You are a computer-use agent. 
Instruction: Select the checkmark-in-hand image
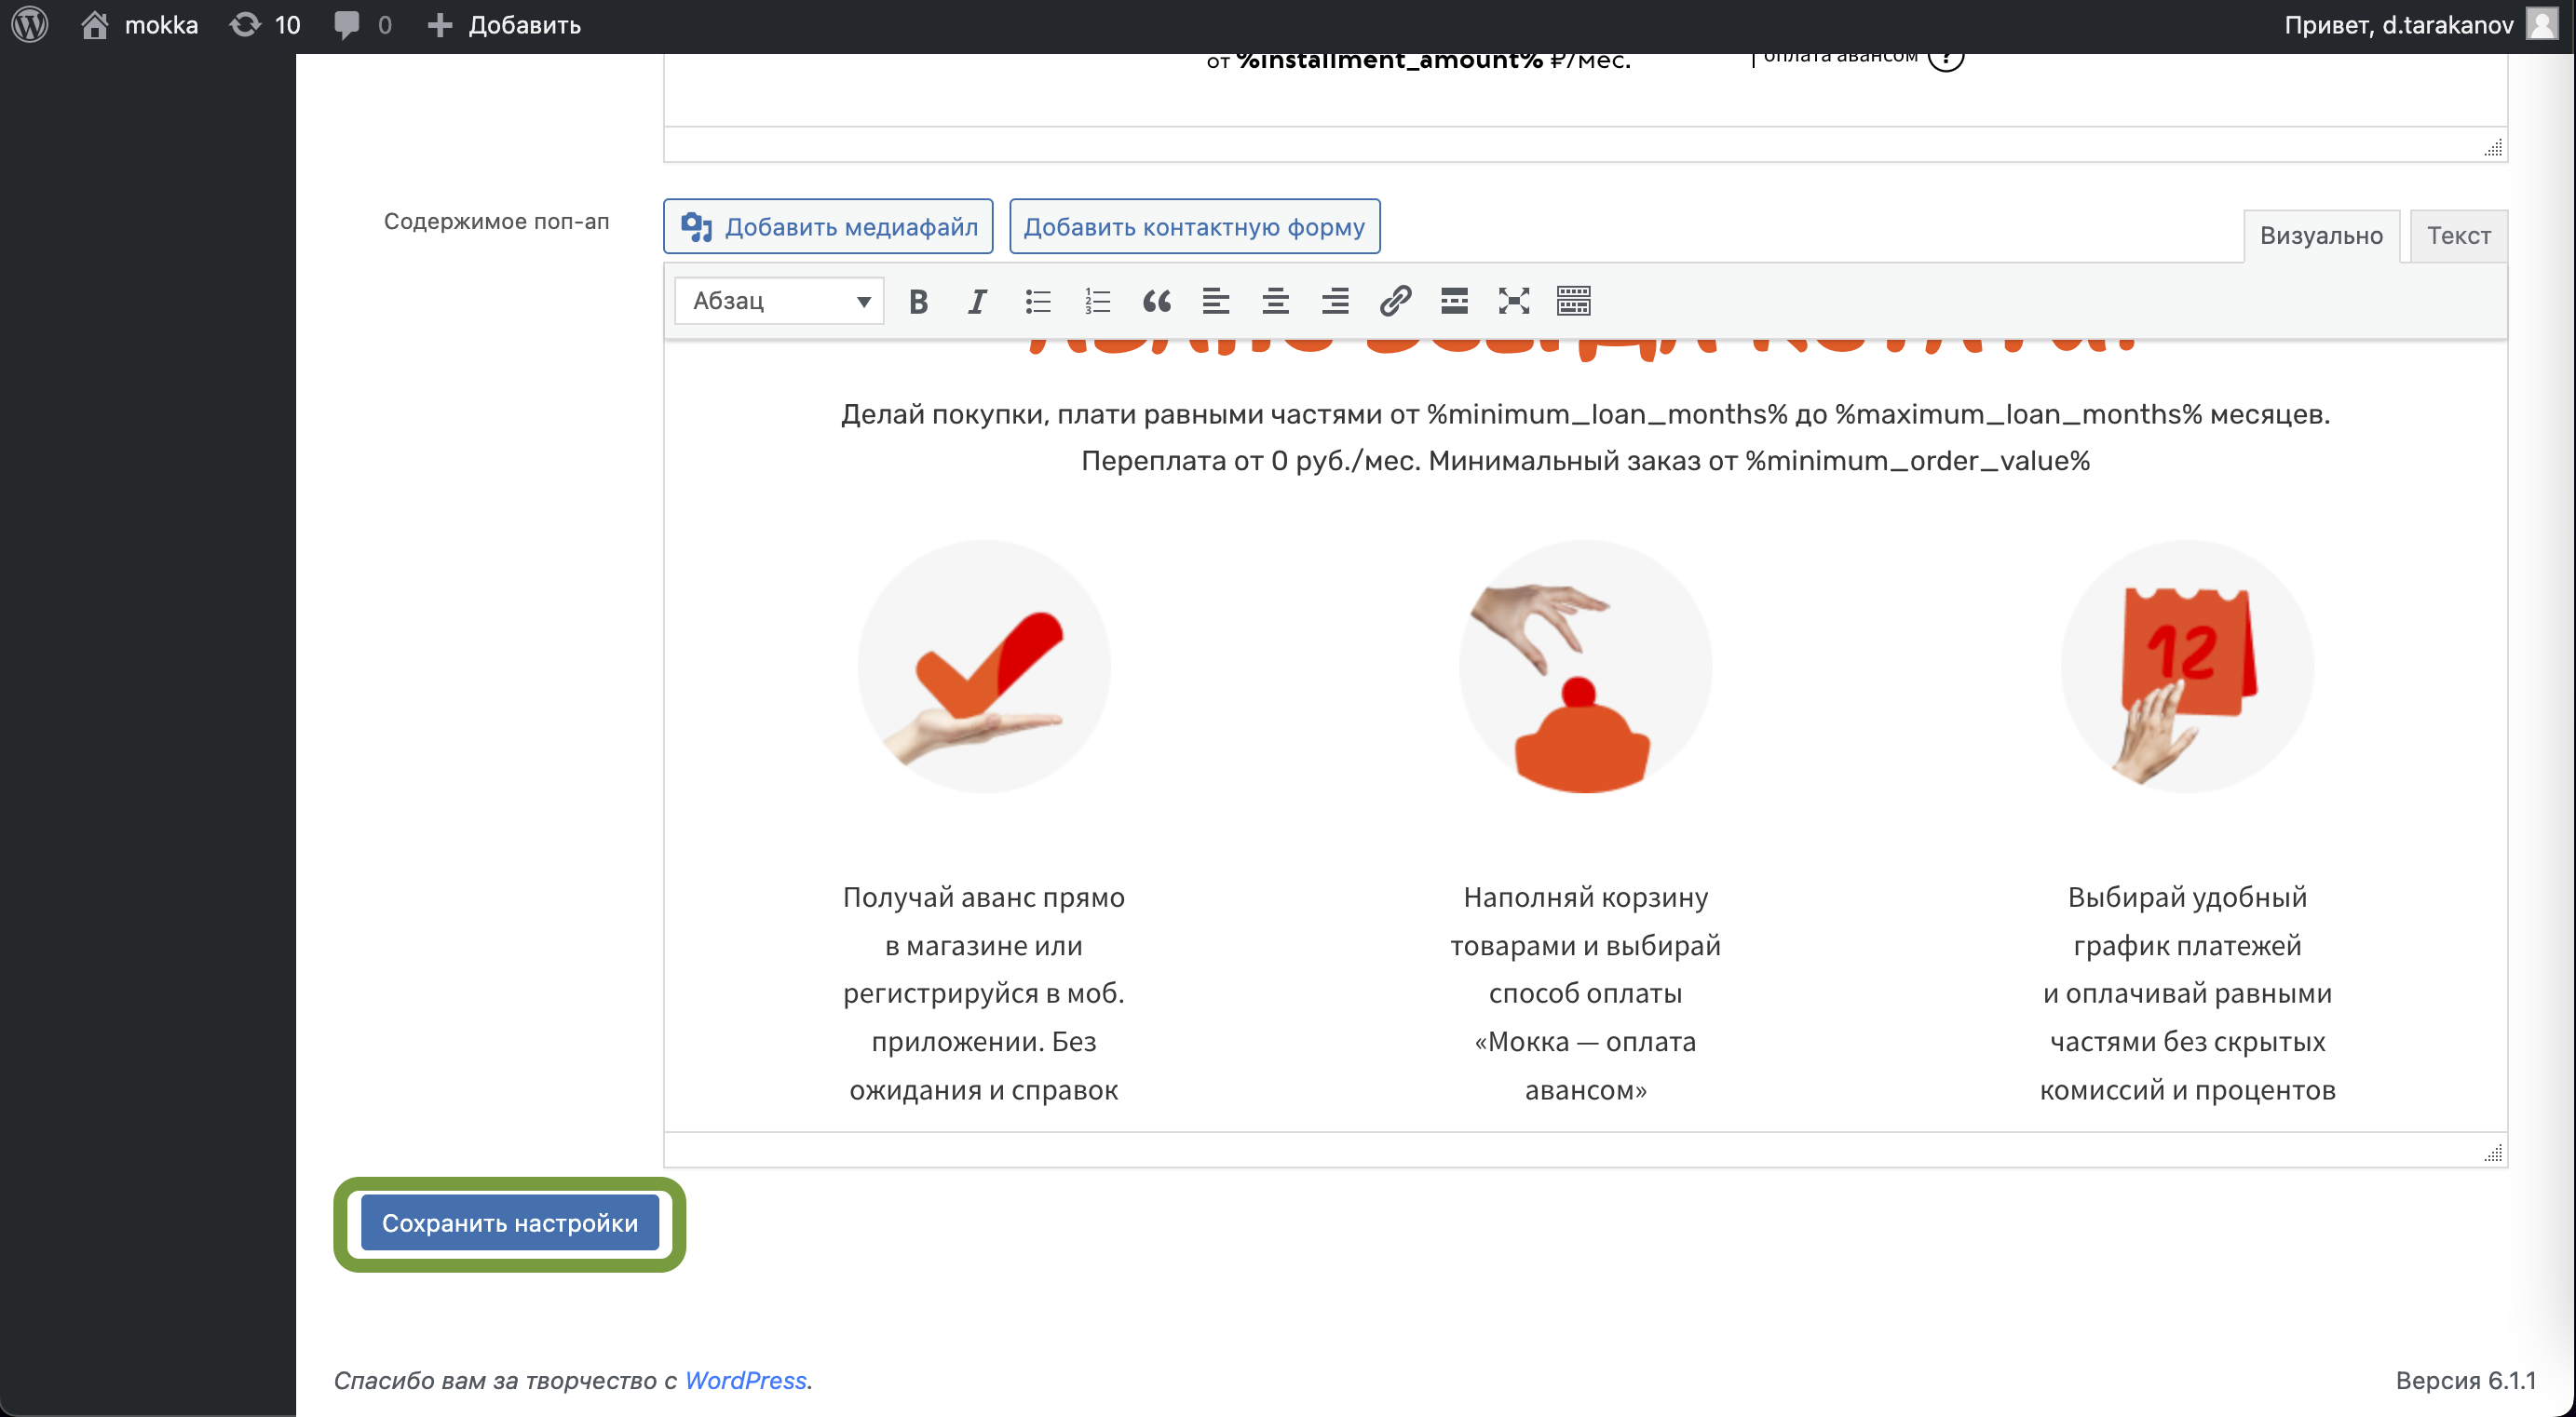[x=984, y=667]
